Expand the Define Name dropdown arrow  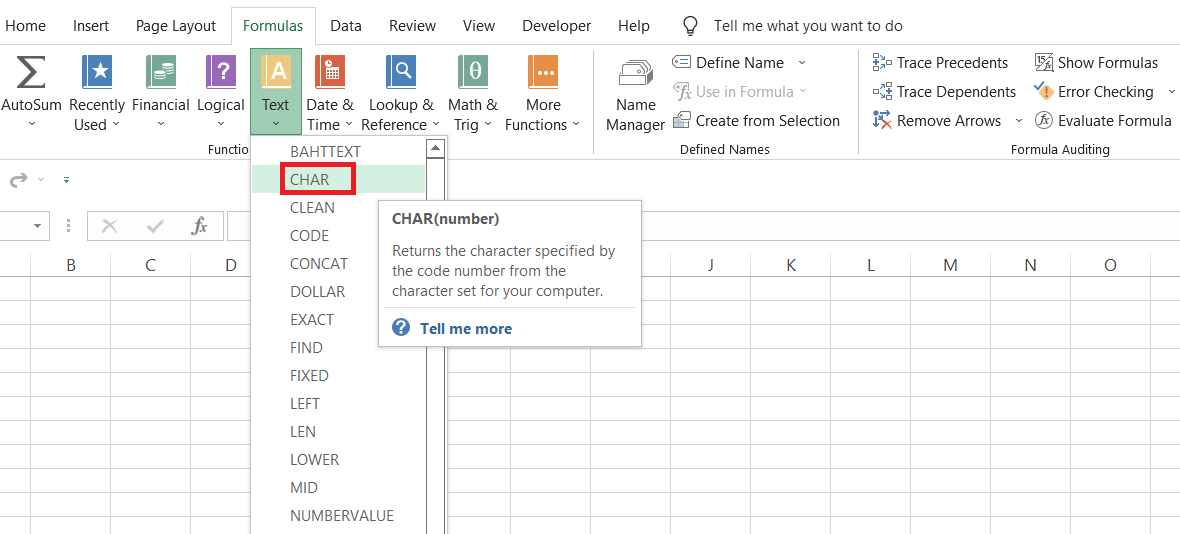coord(802,62)
